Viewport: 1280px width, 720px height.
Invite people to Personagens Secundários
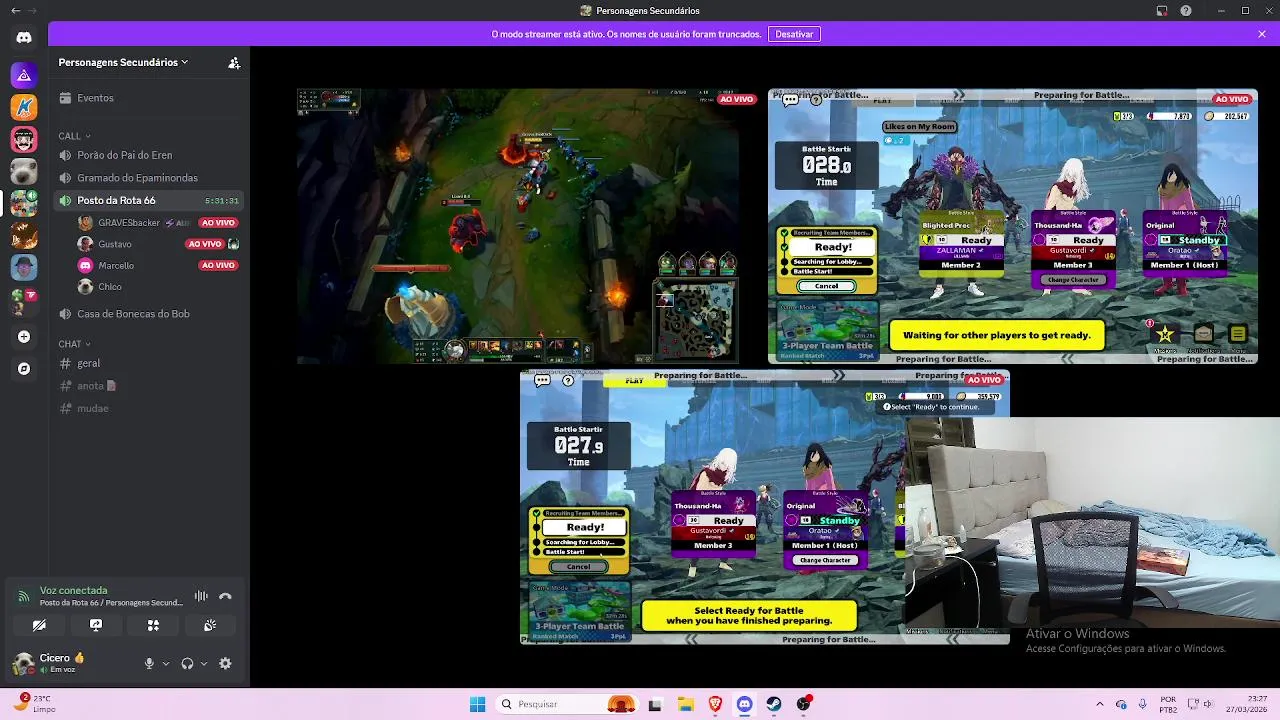[234, 62]
